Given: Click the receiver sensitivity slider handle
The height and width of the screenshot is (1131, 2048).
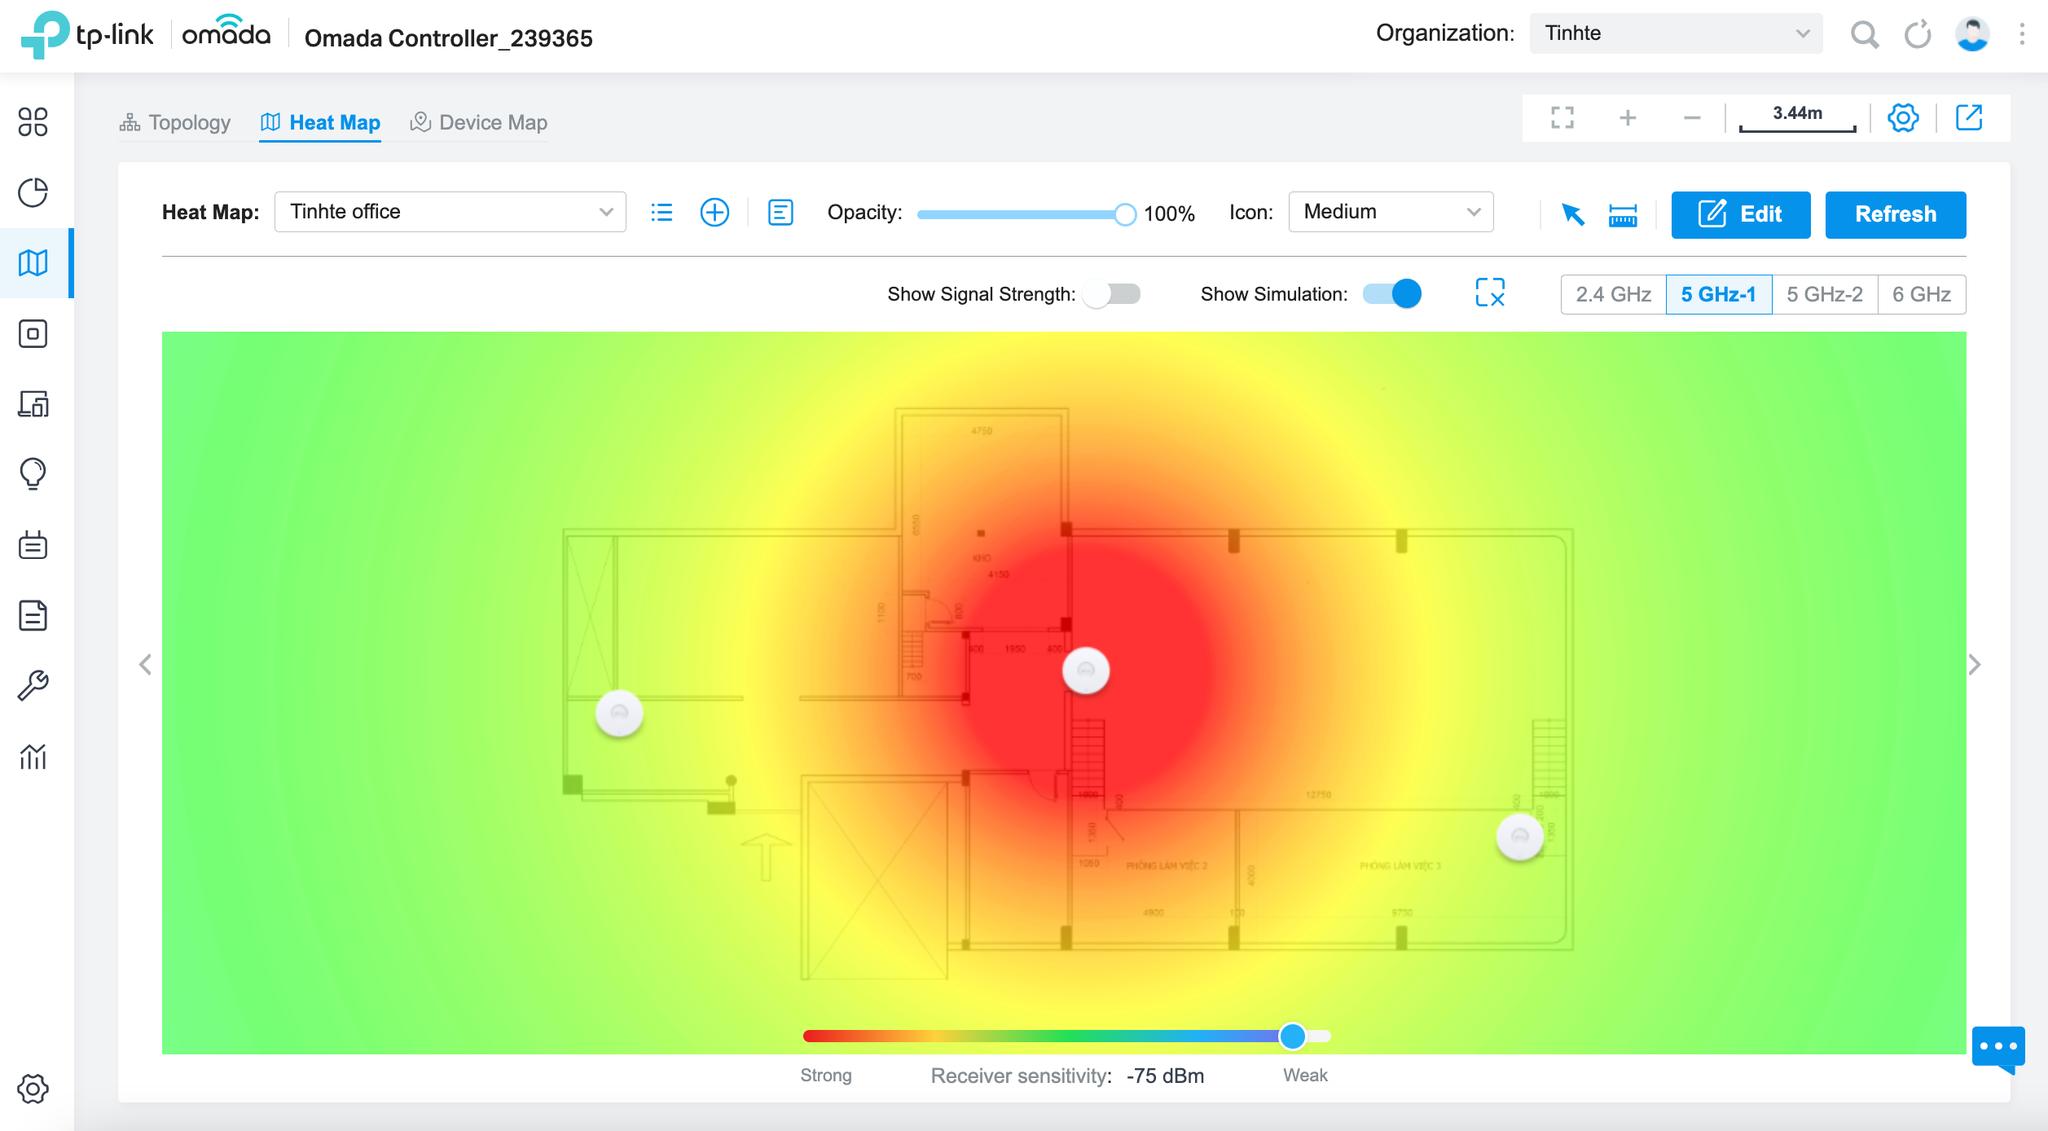Looking at the screenshot, I should [x=1292, y=1036].
